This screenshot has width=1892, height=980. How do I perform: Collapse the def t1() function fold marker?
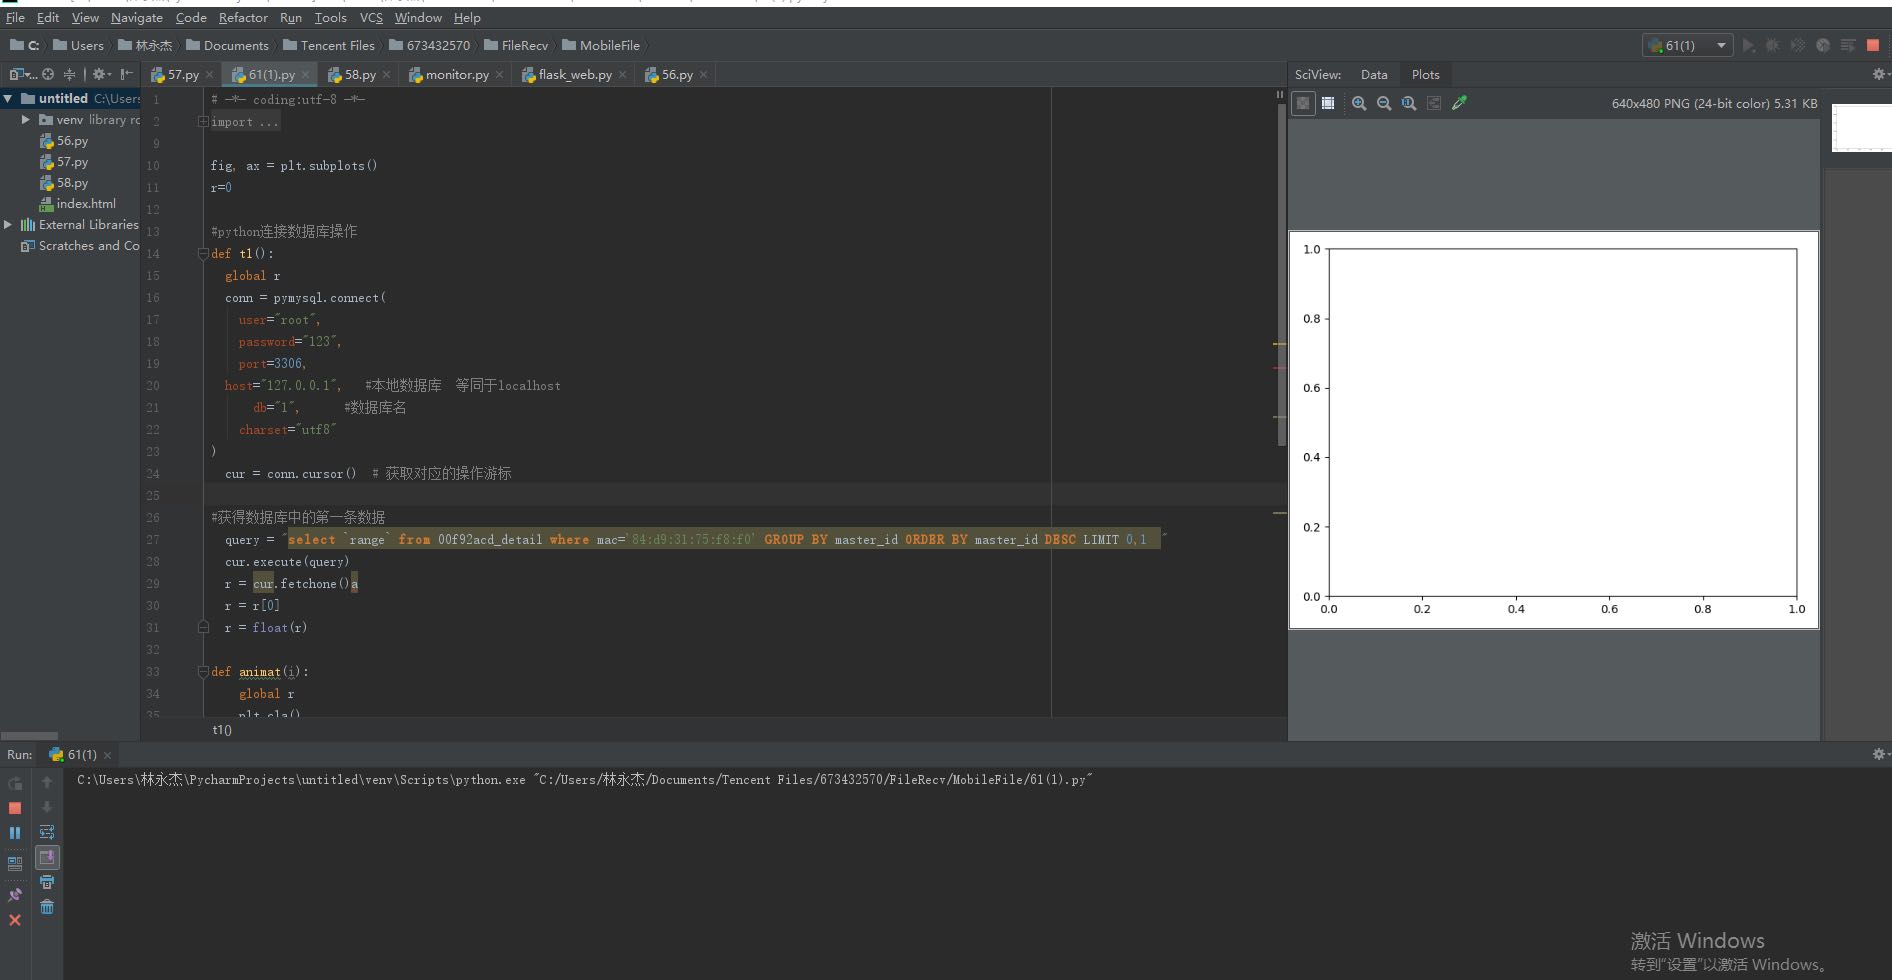(x=203, y=254)
